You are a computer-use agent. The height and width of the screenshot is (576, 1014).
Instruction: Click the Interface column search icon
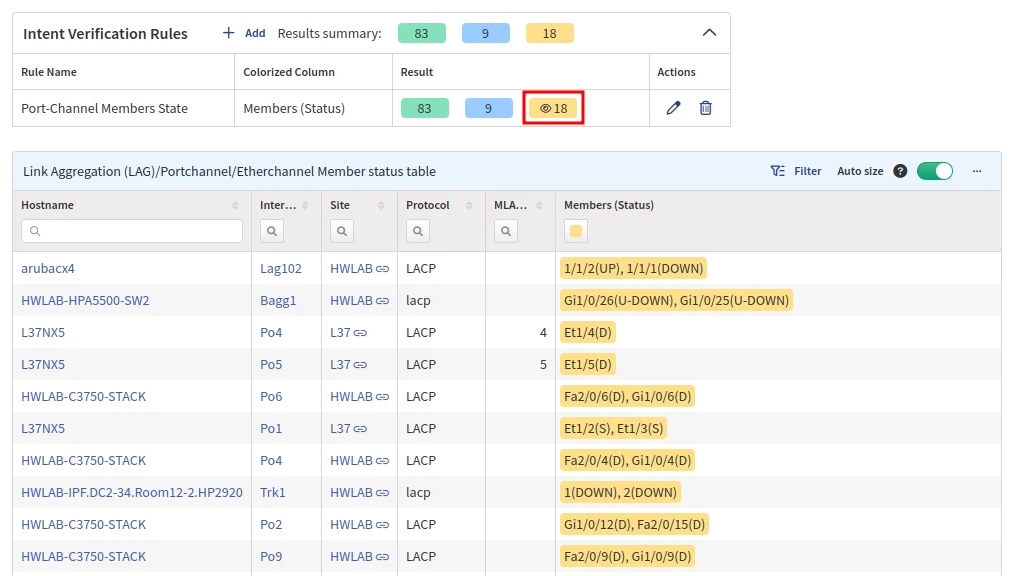(272, 231)
